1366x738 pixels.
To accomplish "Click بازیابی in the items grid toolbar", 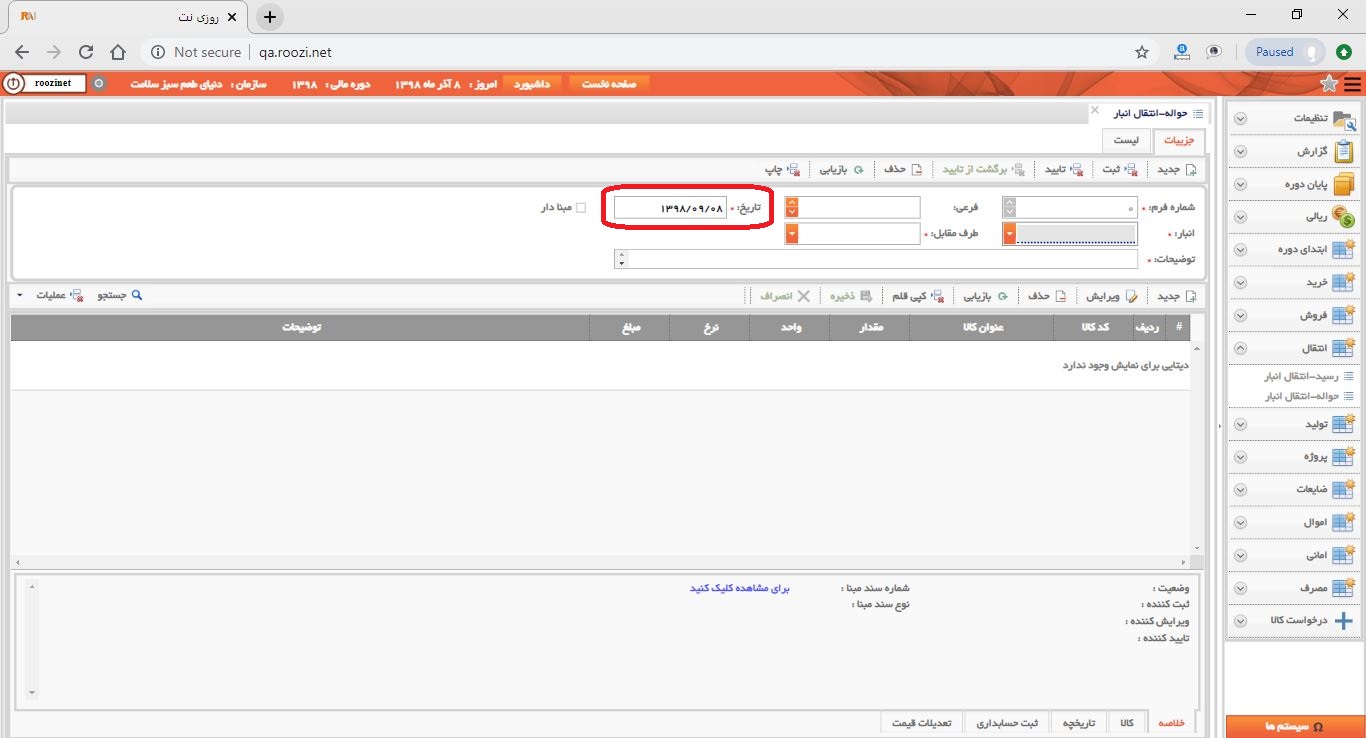I will (986, 296).
